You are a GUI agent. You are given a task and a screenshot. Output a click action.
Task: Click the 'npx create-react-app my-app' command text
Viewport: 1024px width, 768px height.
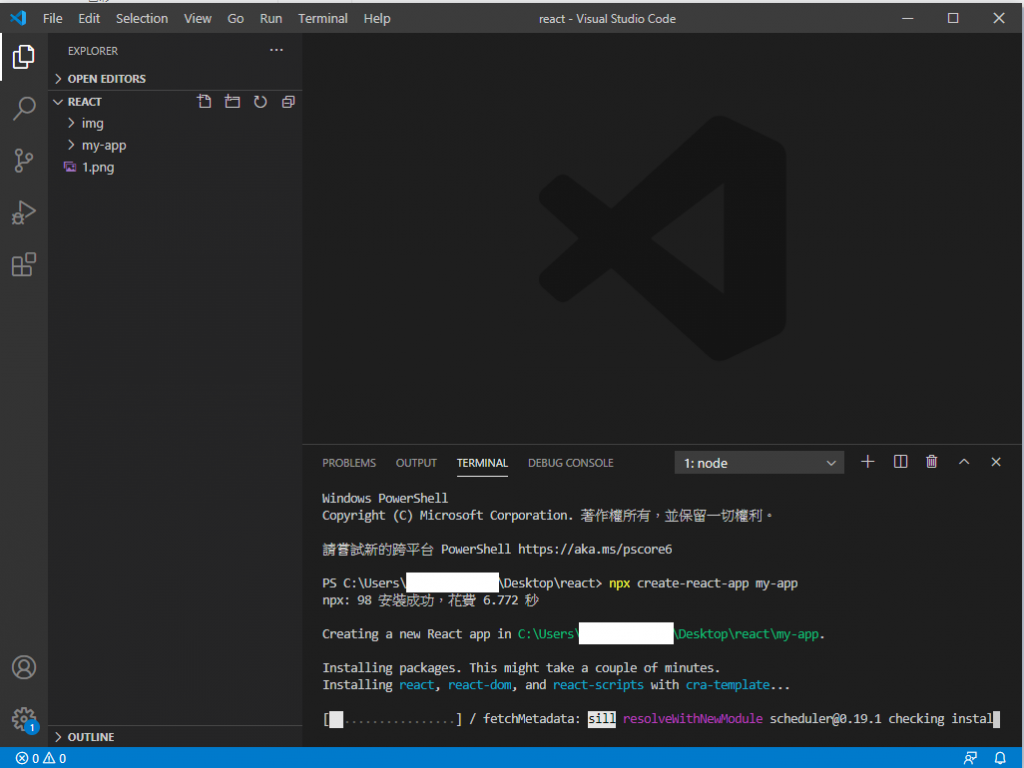pos(703,583)
